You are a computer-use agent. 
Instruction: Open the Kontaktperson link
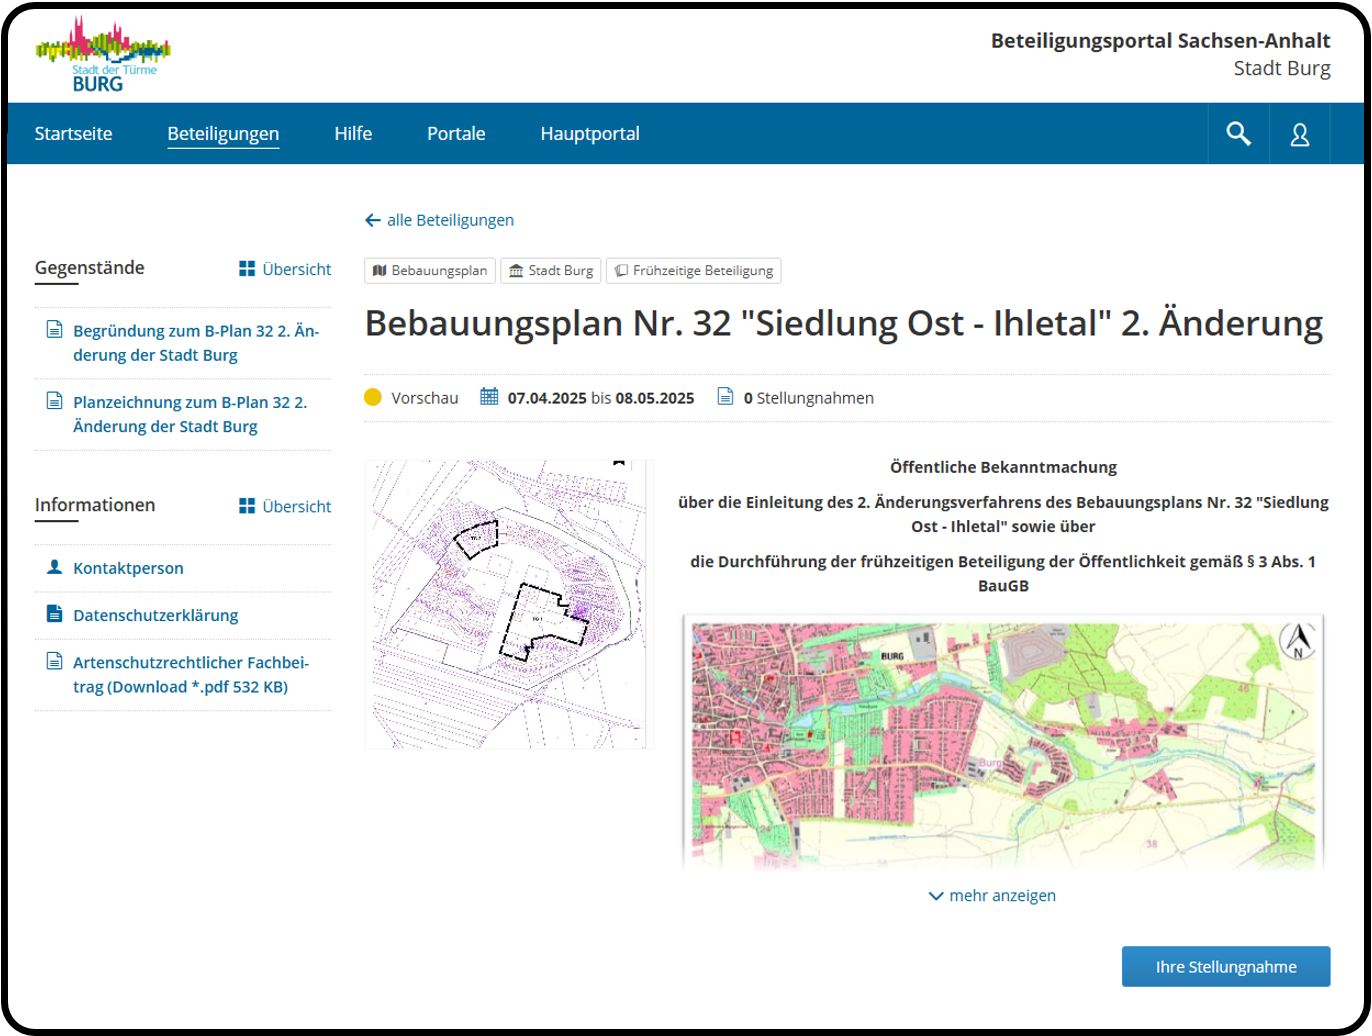[128, 568]
